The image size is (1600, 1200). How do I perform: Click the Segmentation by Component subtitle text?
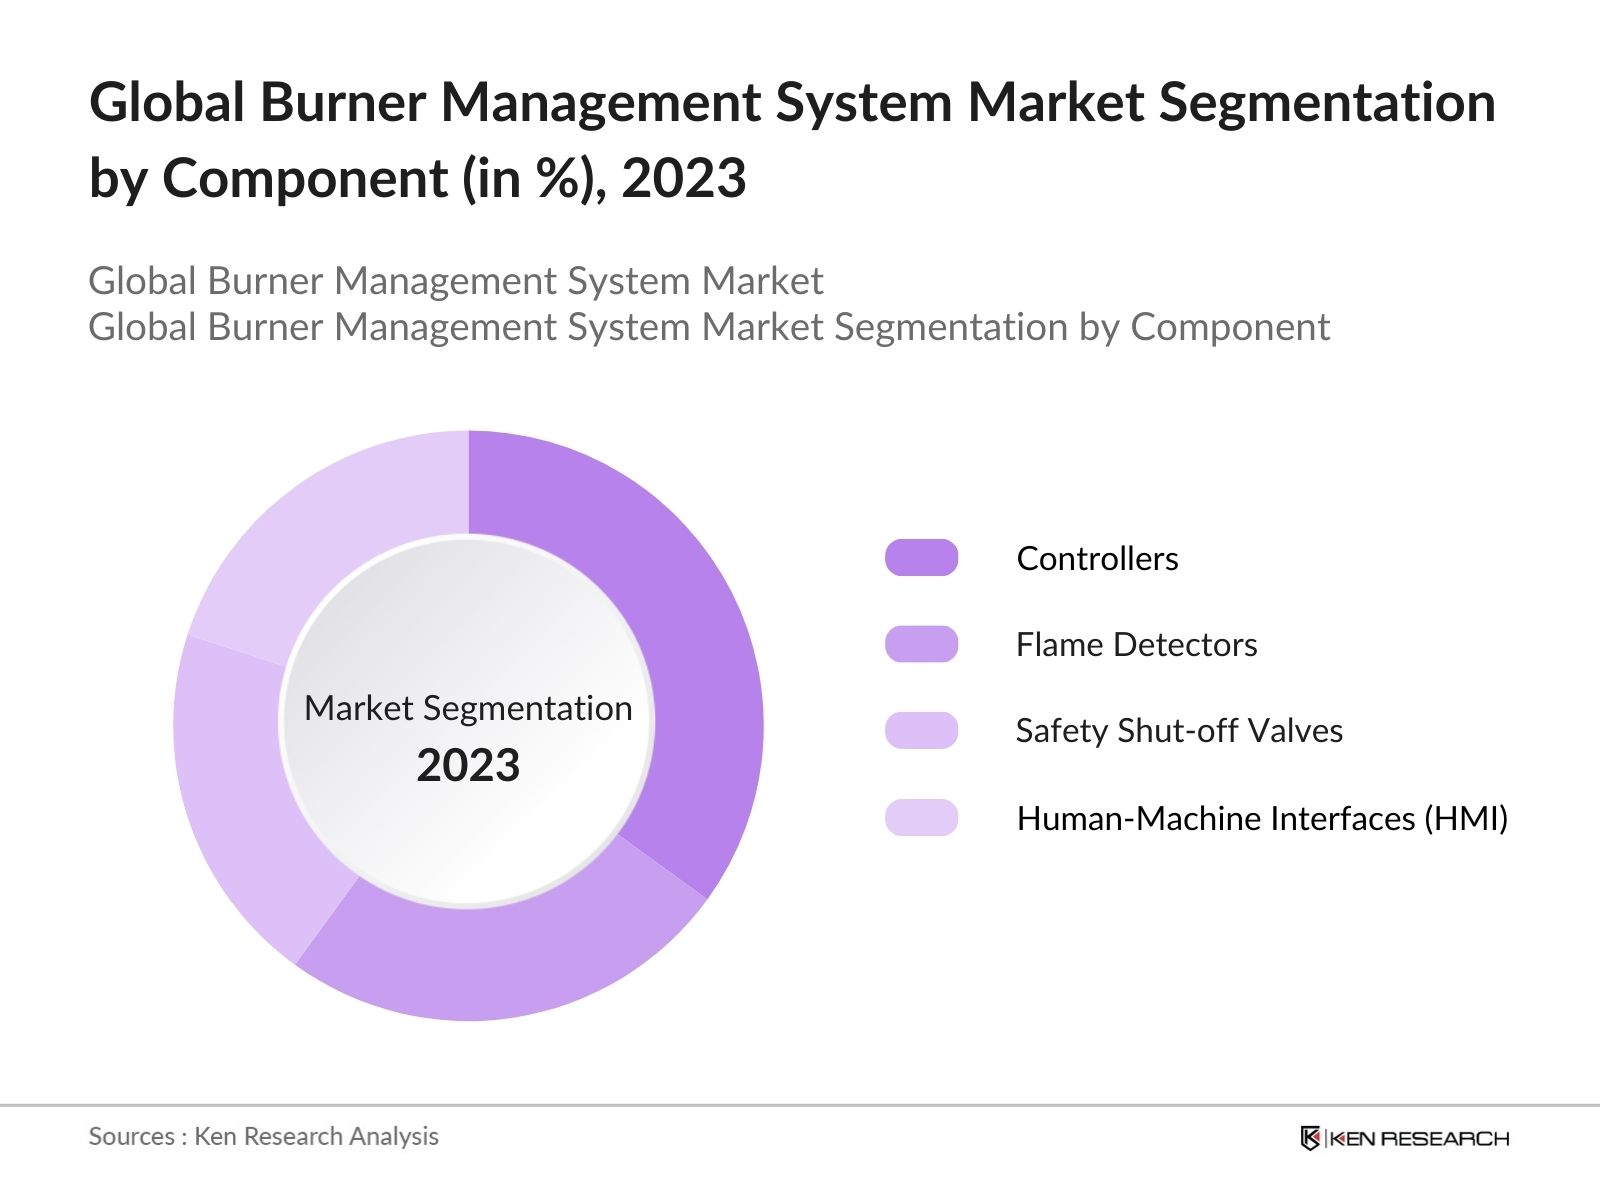[x=710, y=326]
